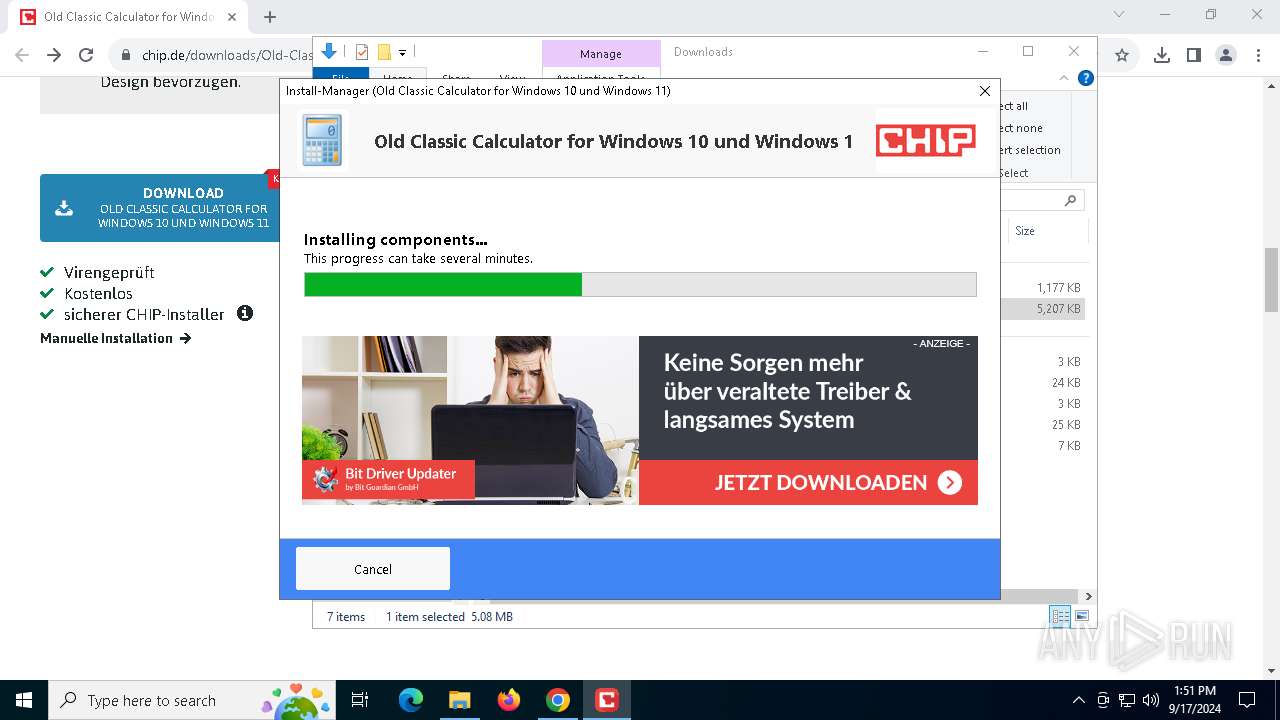Click the blue DOWNLOAD button on chip.de
Image resolution: width=1280 pixels, height=720 pixels.
pyautogui.click(x=160, y=208)
